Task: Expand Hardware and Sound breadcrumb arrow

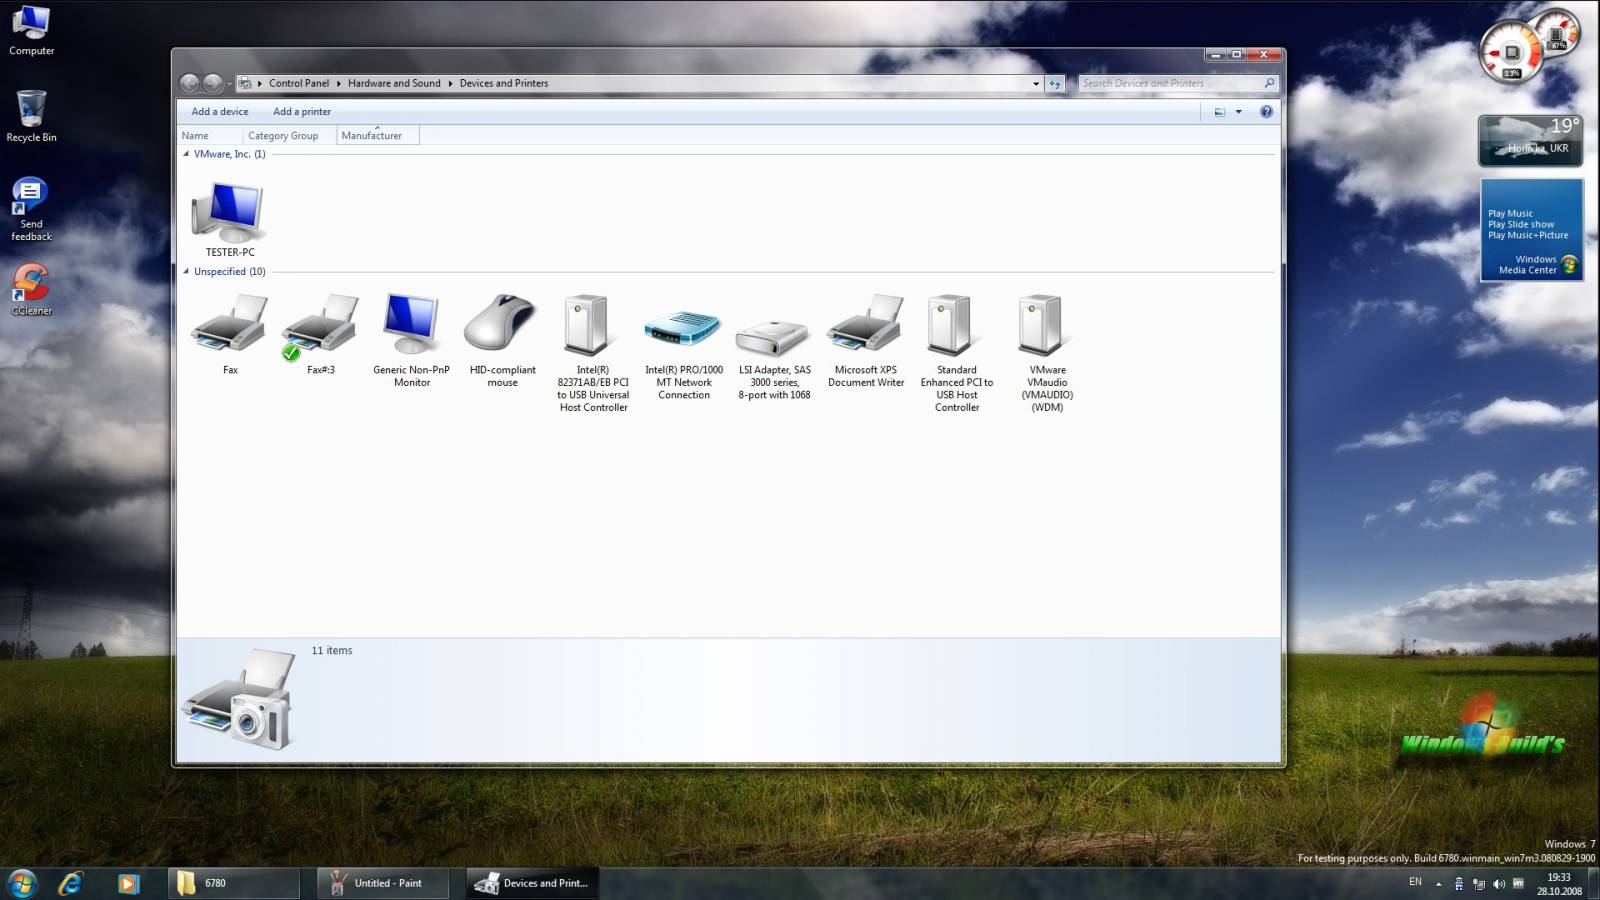Action: (x=450, y=84)
